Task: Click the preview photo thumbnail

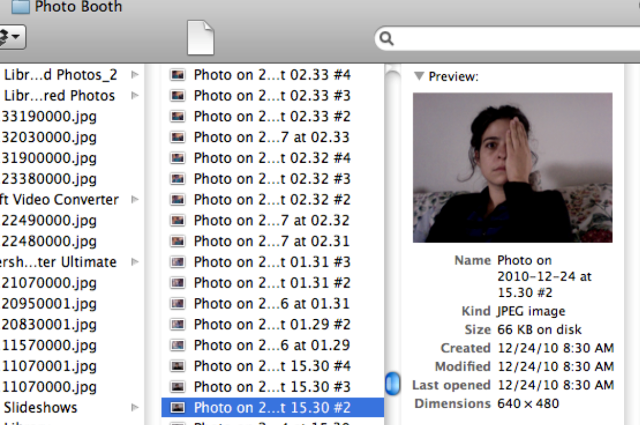Action: (x=512, y=167)
